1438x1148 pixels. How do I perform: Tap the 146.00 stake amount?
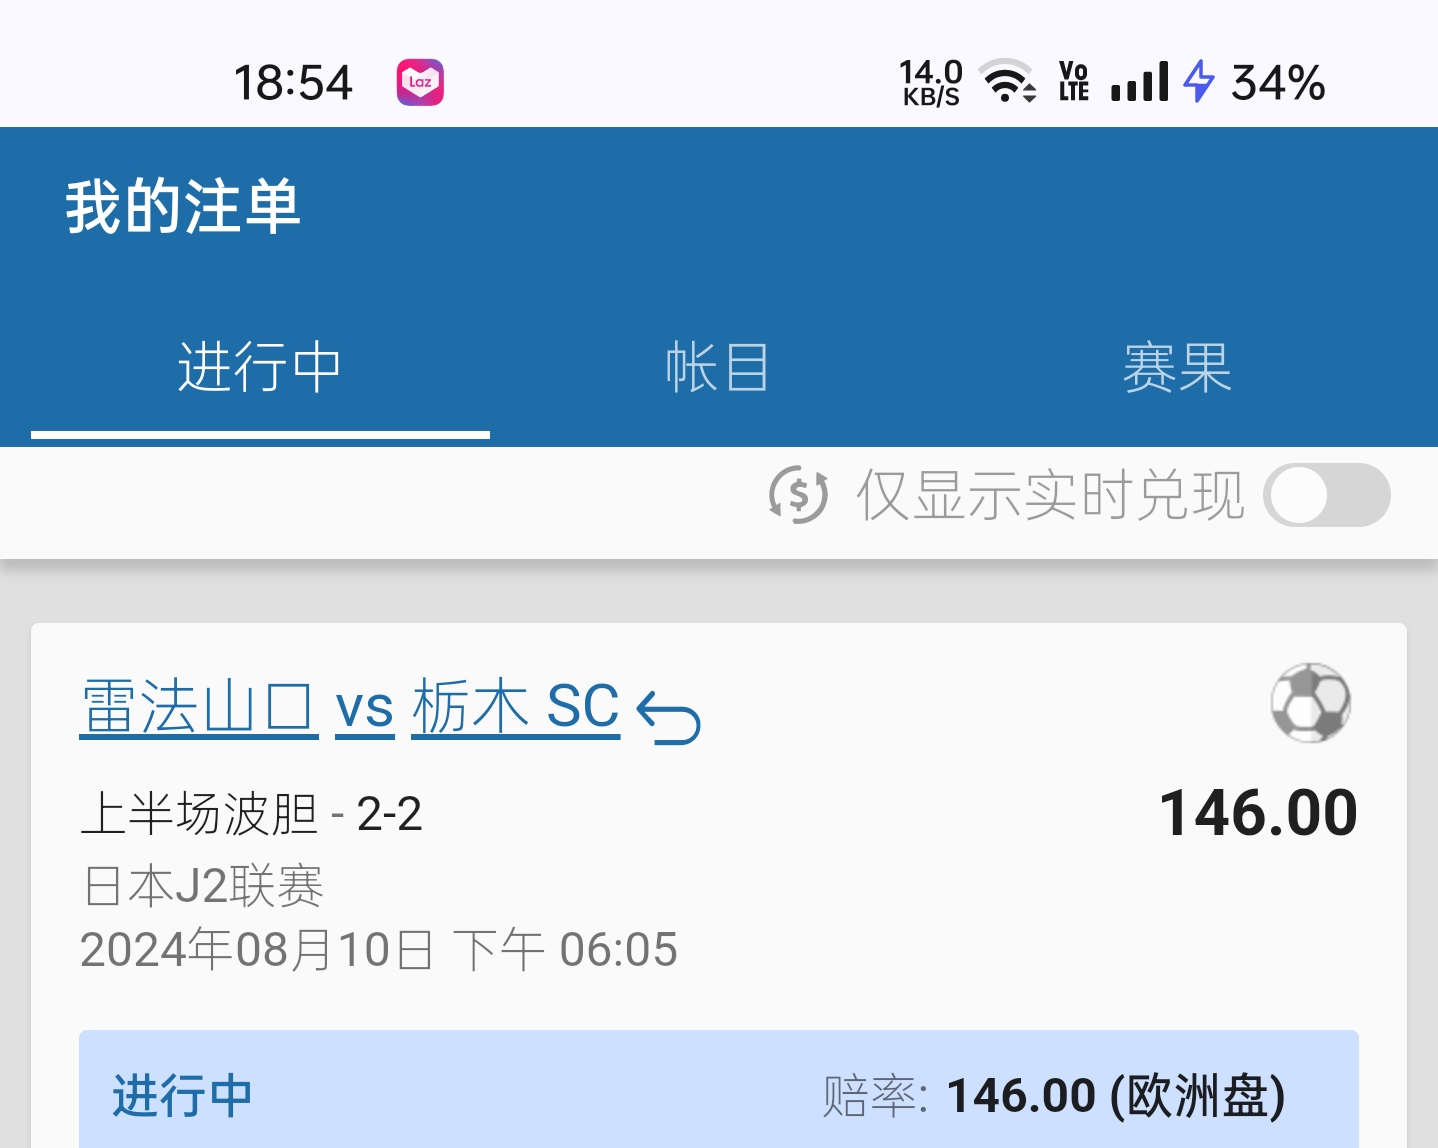pyautogui.click(x=1257, y=813)
